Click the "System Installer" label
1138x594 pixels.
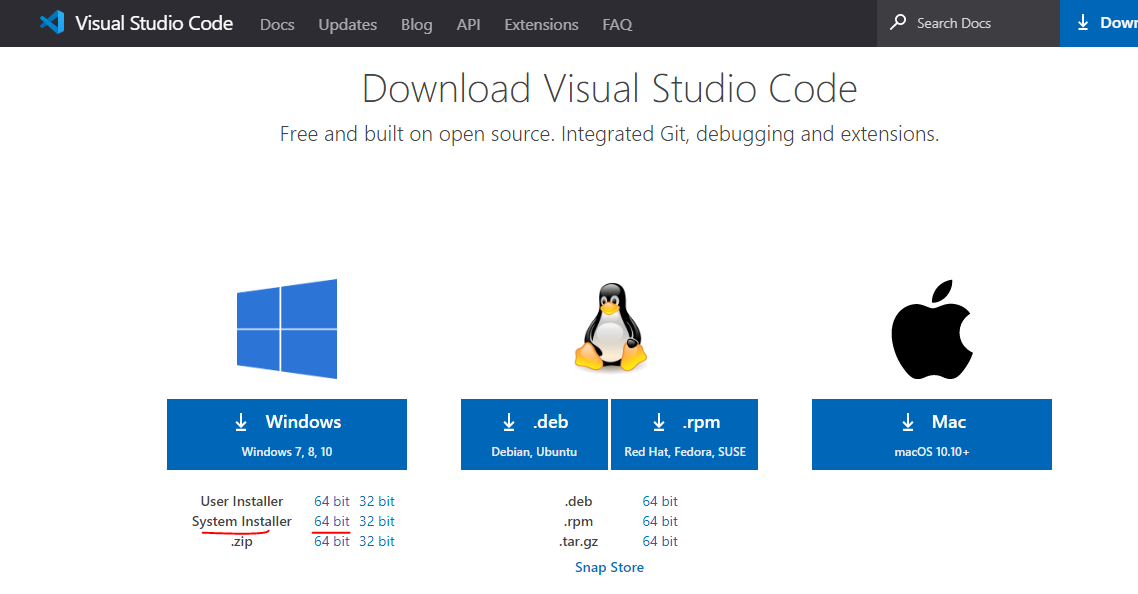pyautogui.click(x=242, y=521)
